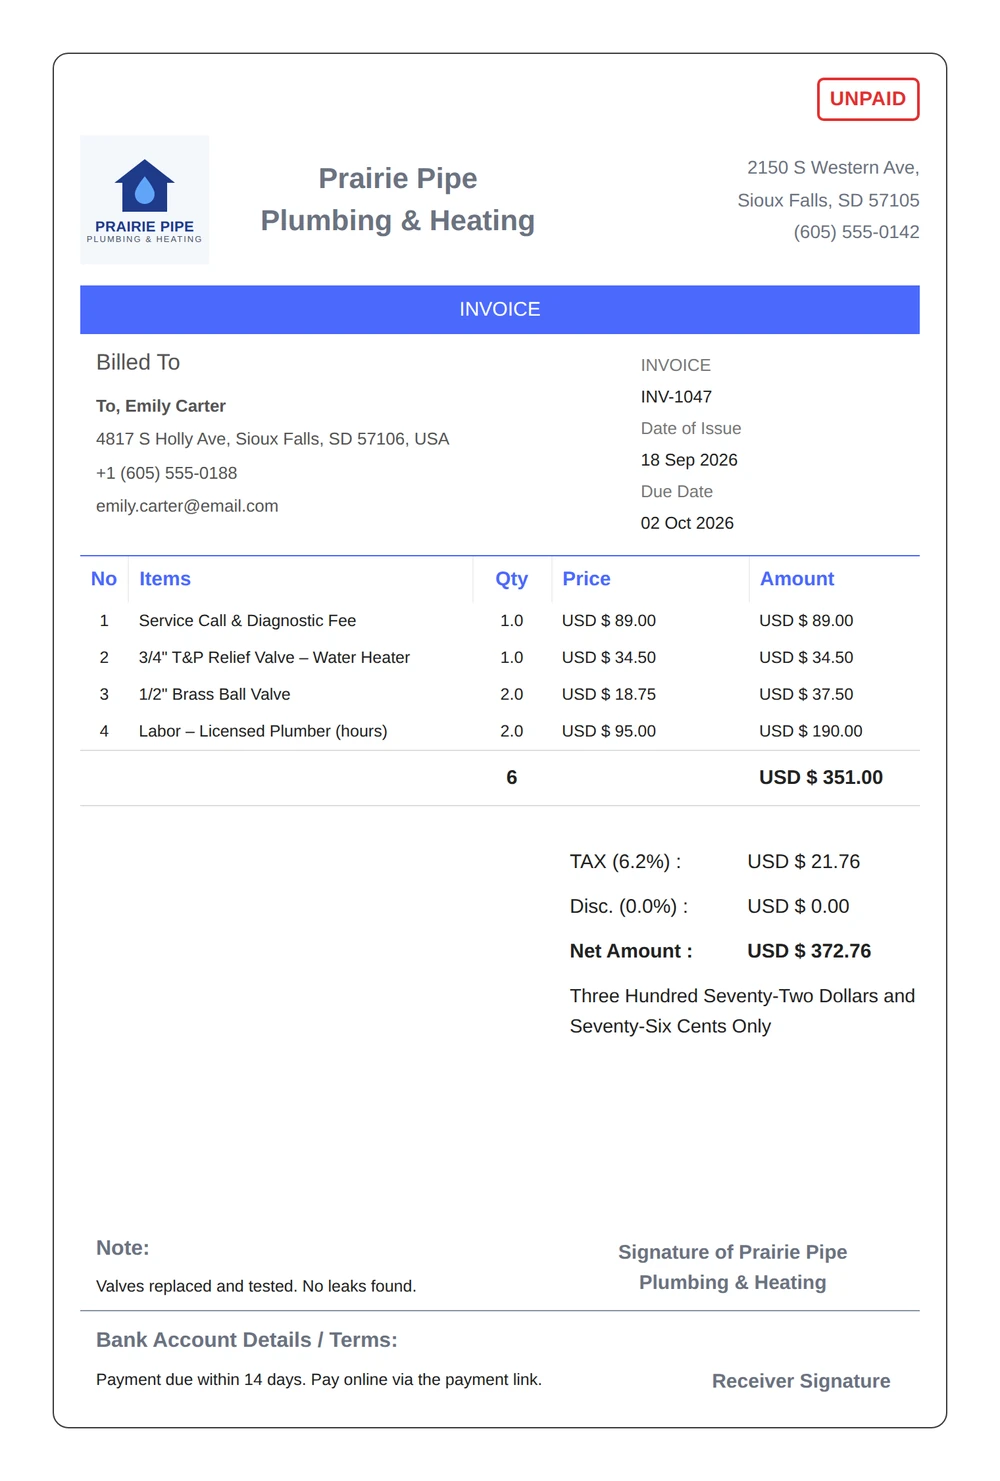Click net amount USD $ 372.76
This screenshot has width=1000, height=1481.
pyautogui.click(x=809, y=952)
